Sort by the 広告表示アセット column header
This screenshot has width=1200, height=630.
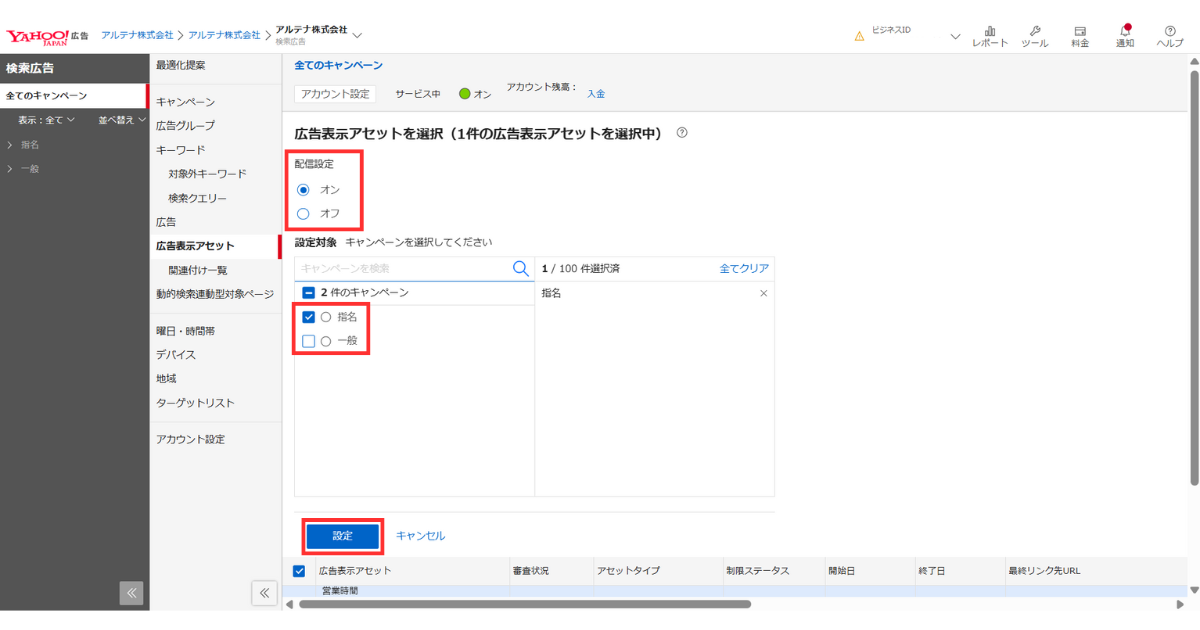355,571
